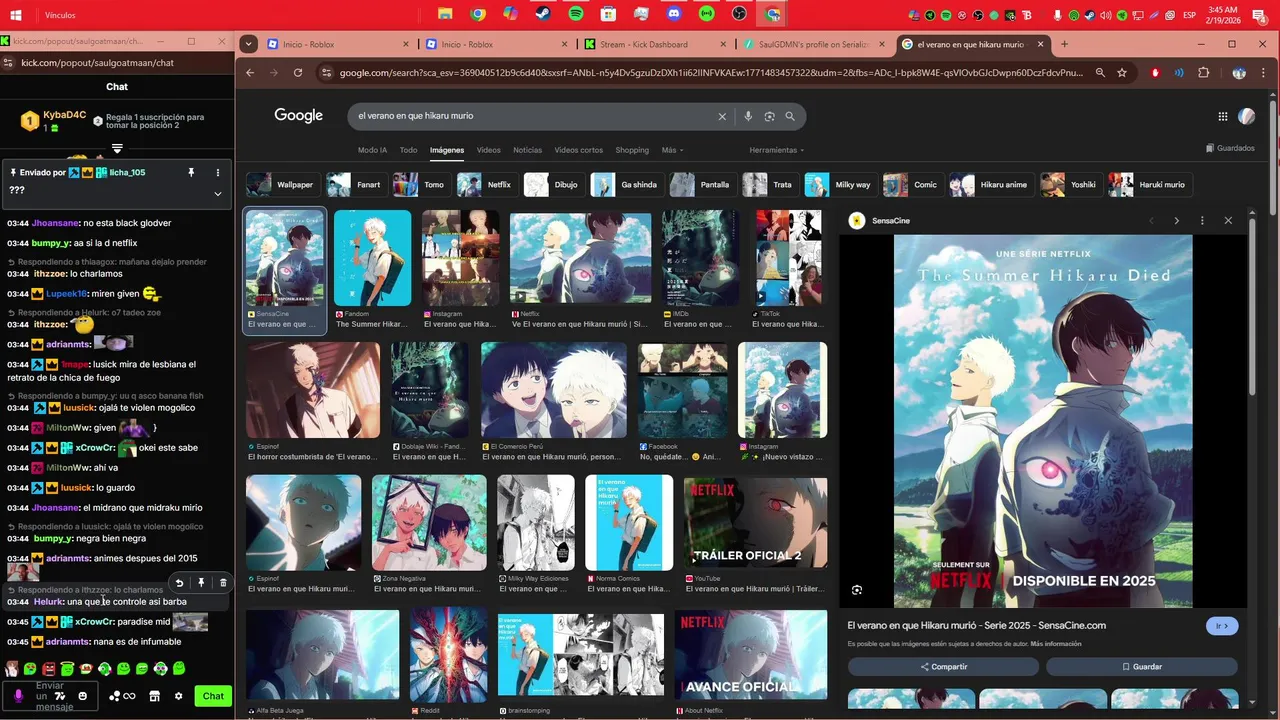Open the Fandom Summer Hikaru thumbnail
The width and height of the screenshot is (1280, 720).
(372, 258)
